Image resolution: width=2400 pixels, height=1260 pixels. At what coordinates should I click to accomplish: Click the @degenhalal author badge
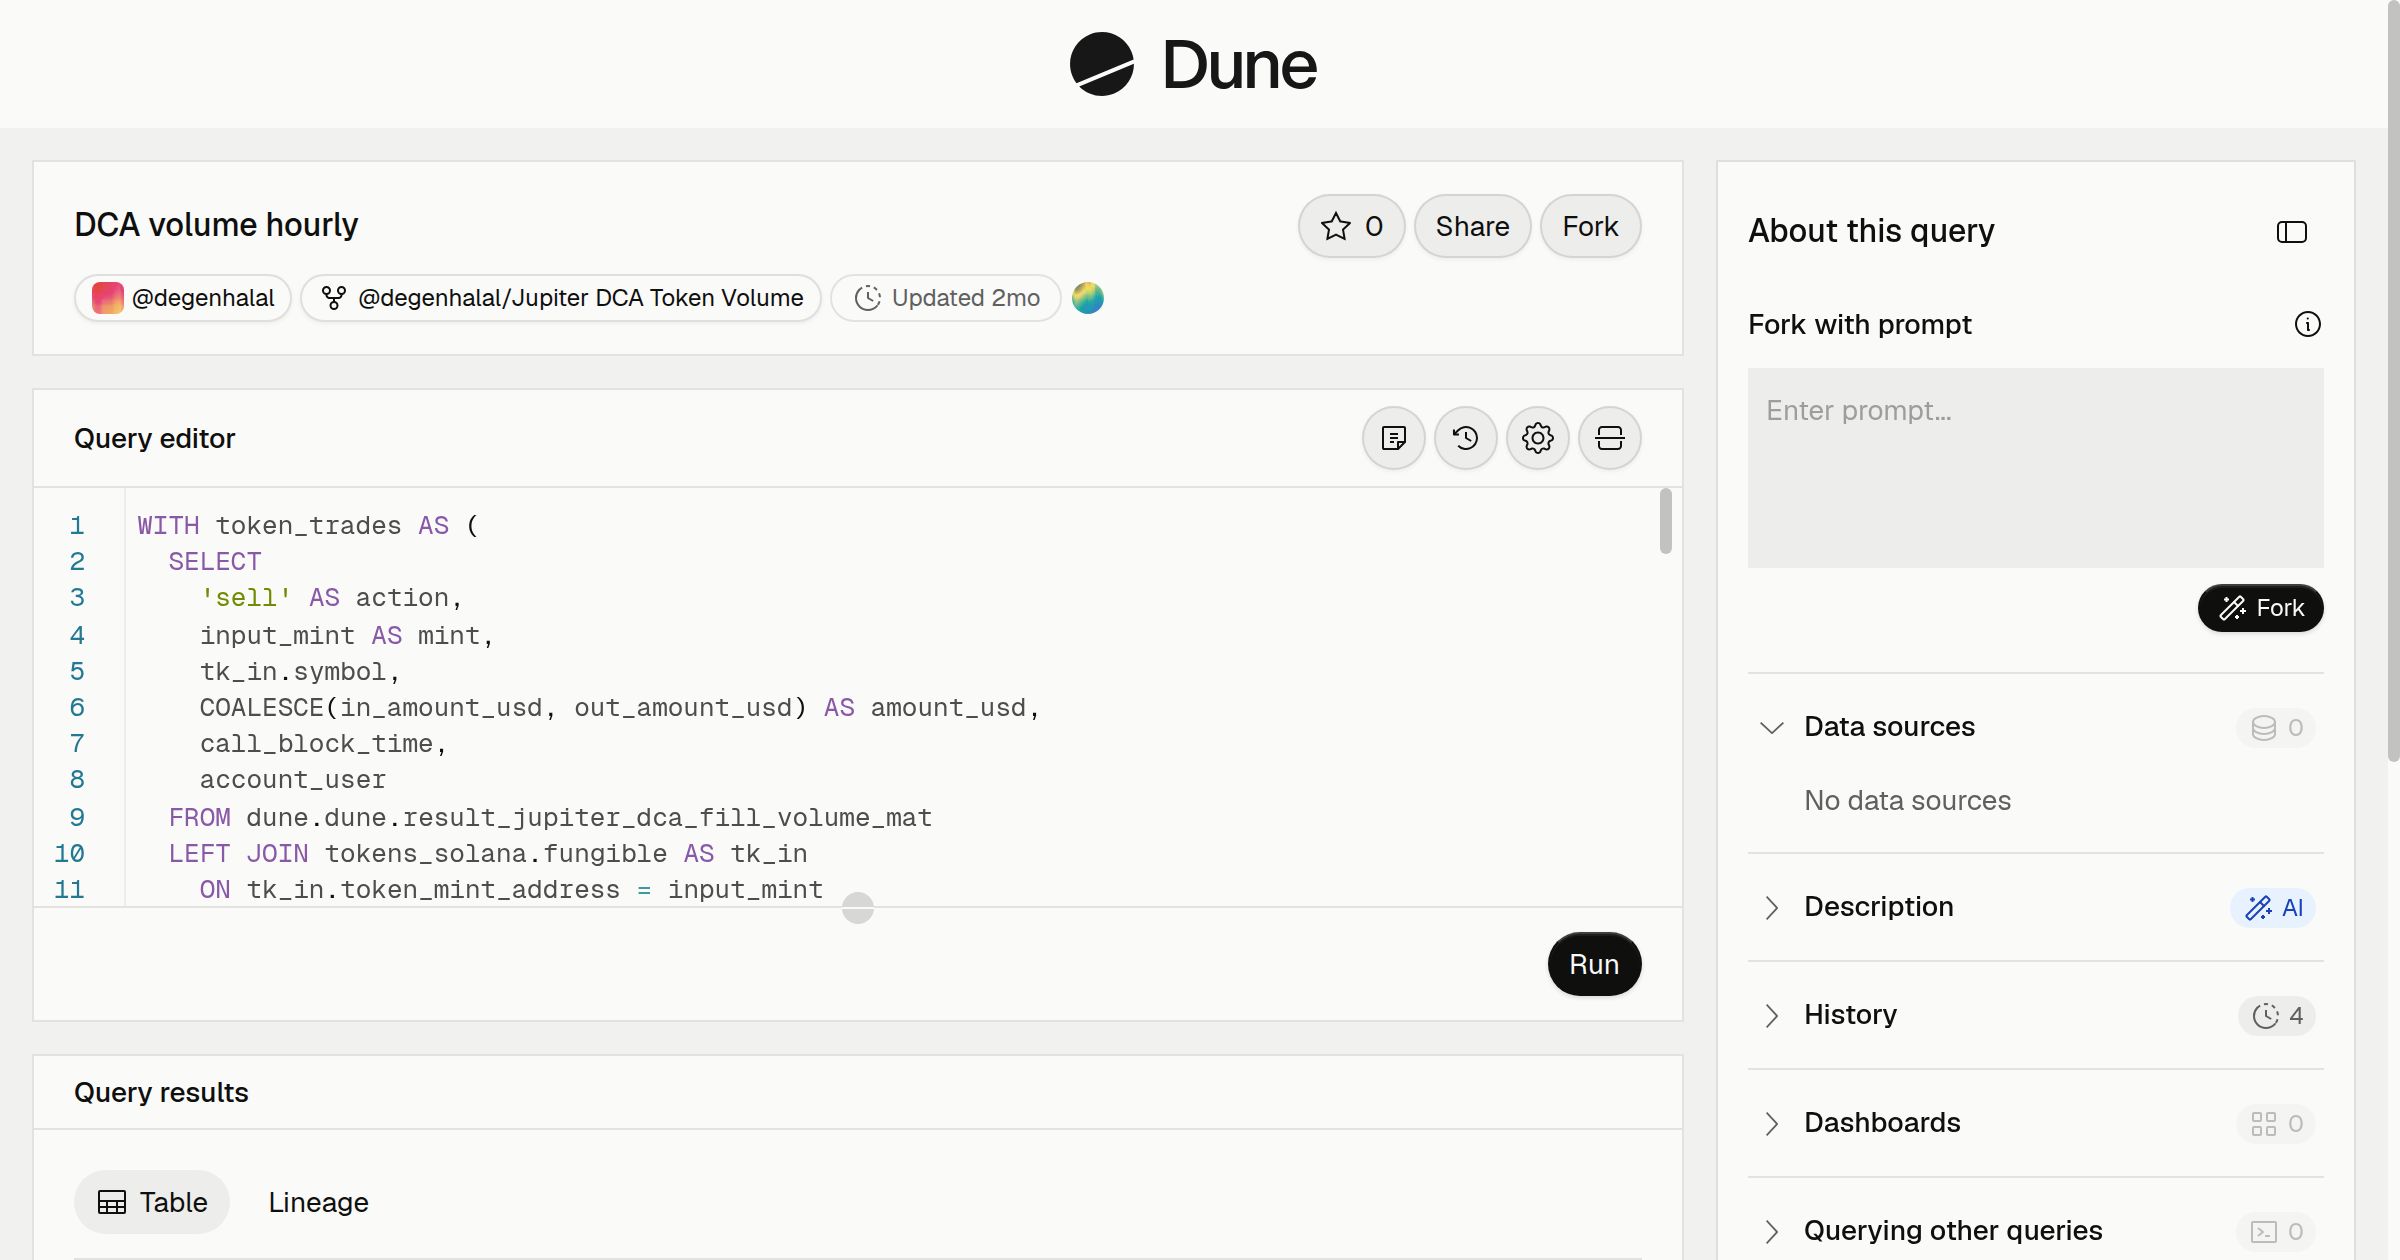(183, 298)
